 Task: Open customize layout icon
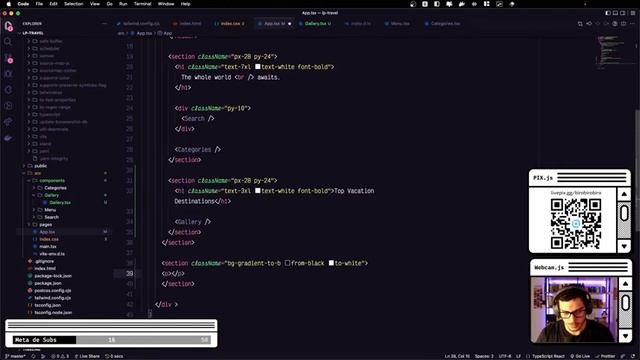pyautogui.click(x=633, y=13)
